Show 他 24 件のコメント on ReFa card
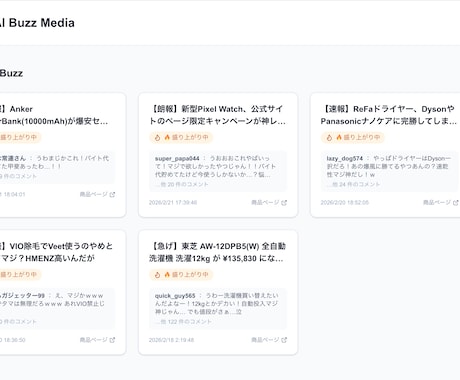460x380 pixels. click(353, 184)
